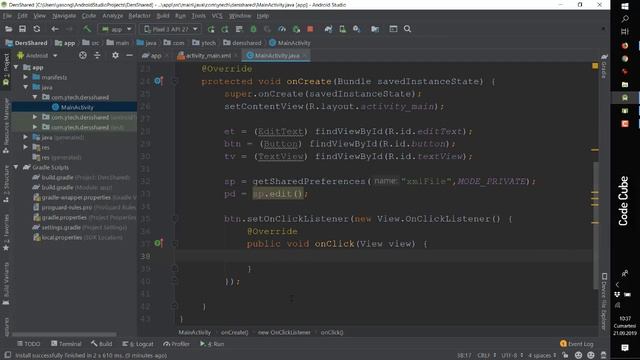The height and width of the screenshot is (360, 640).
Task: Click the Search Everywhere magnifier icon
Action: point(407,29)
